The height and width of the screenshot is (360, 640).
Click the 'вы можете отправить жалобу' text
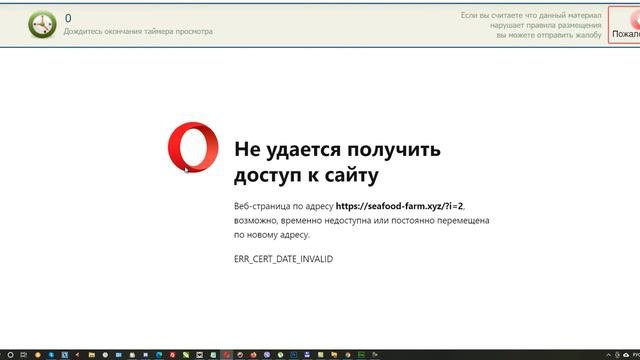[x=549, y=35]
